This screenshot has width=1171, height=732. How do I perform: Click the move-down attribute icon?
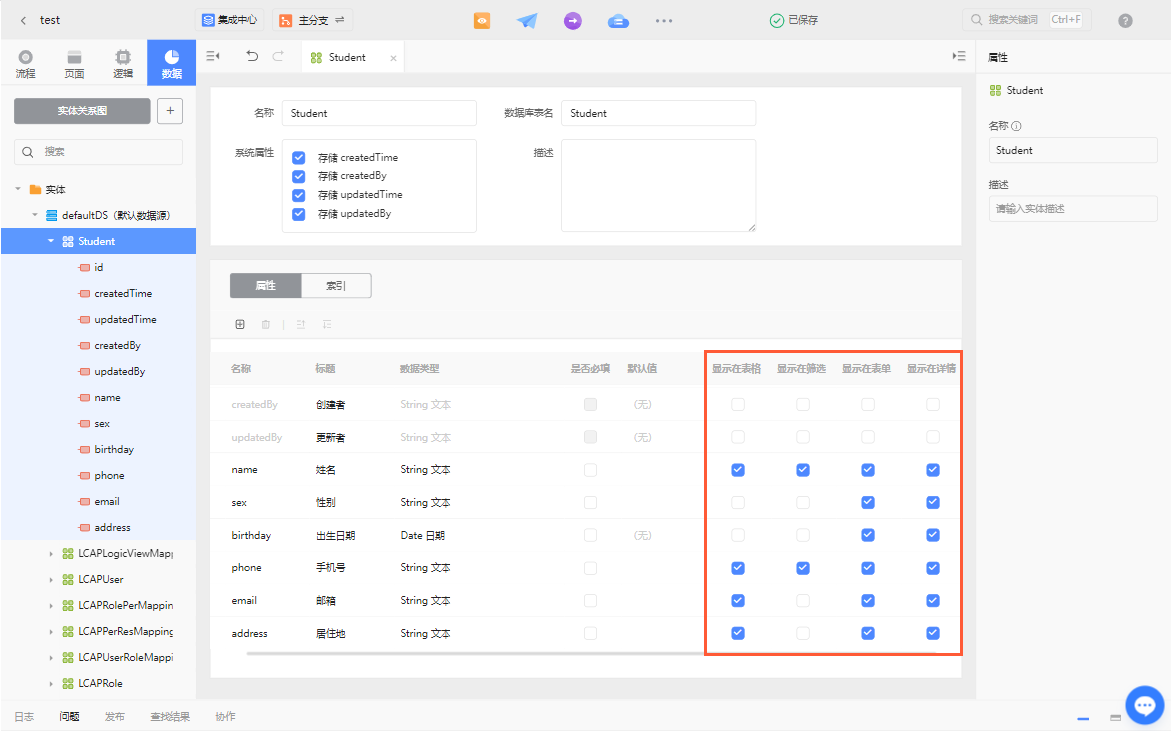327,324
